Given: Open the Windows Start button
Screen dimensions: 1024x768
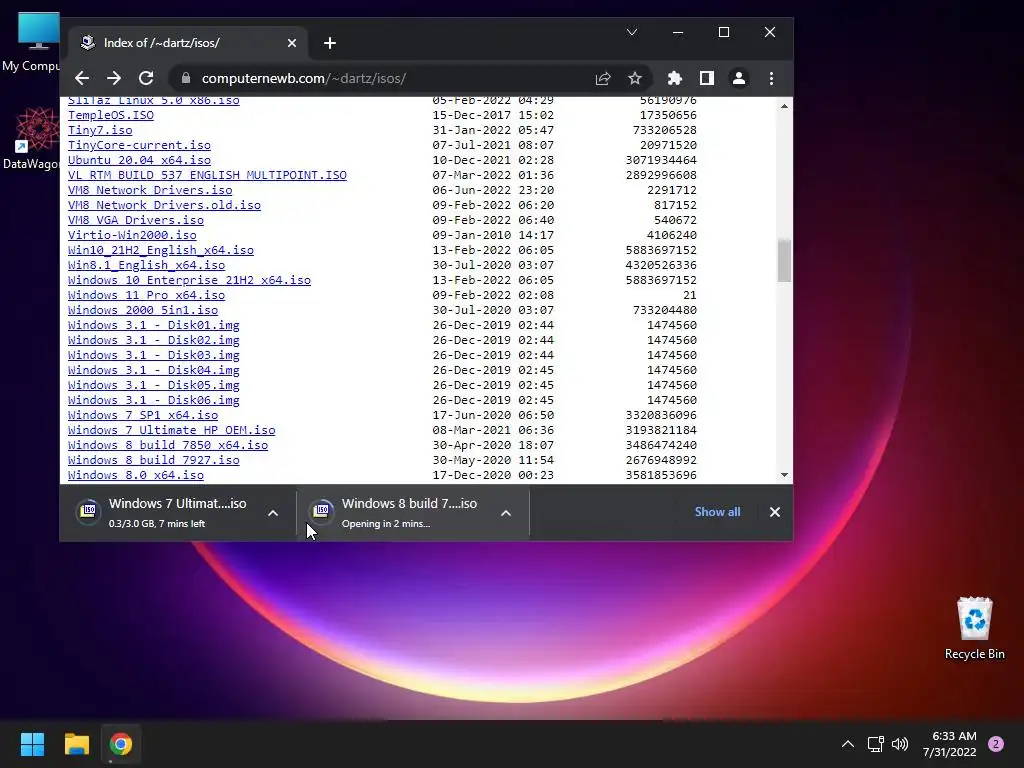Looking at the screenshot, I should pyautogui.click(x=33, y=744).
